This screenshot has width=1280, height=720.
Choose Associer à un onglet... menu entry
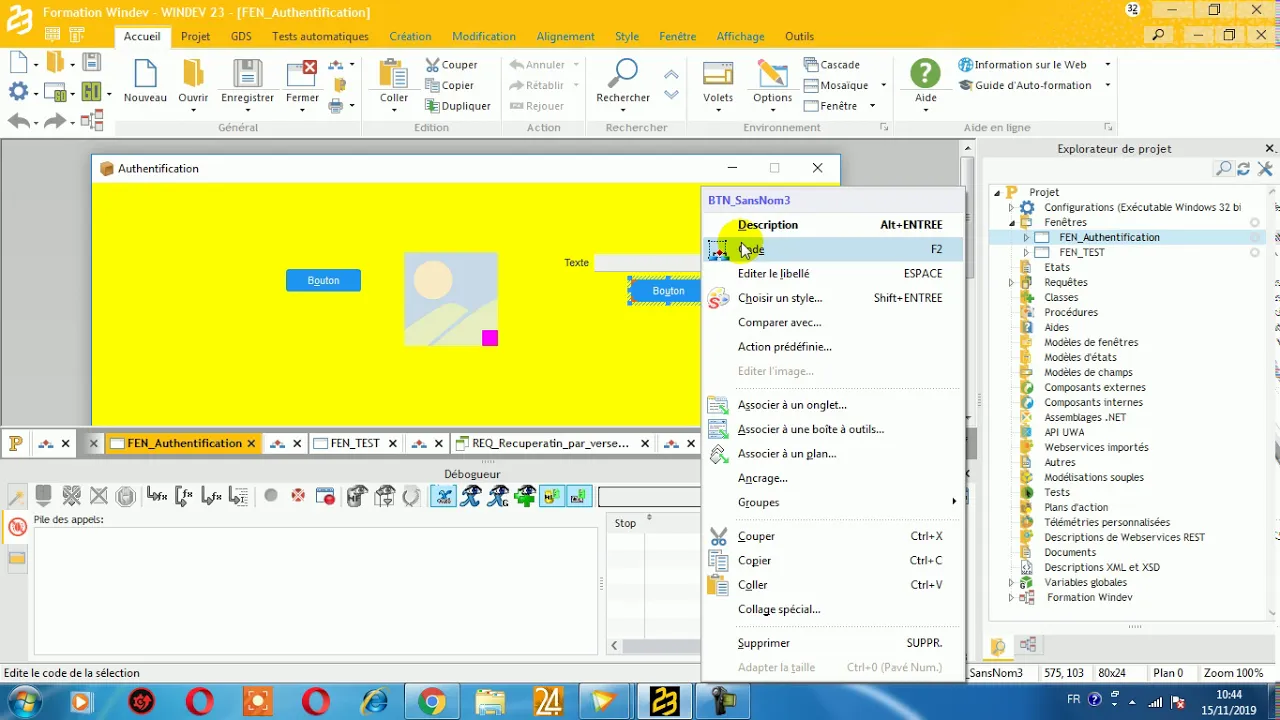[x=832, y=405]
